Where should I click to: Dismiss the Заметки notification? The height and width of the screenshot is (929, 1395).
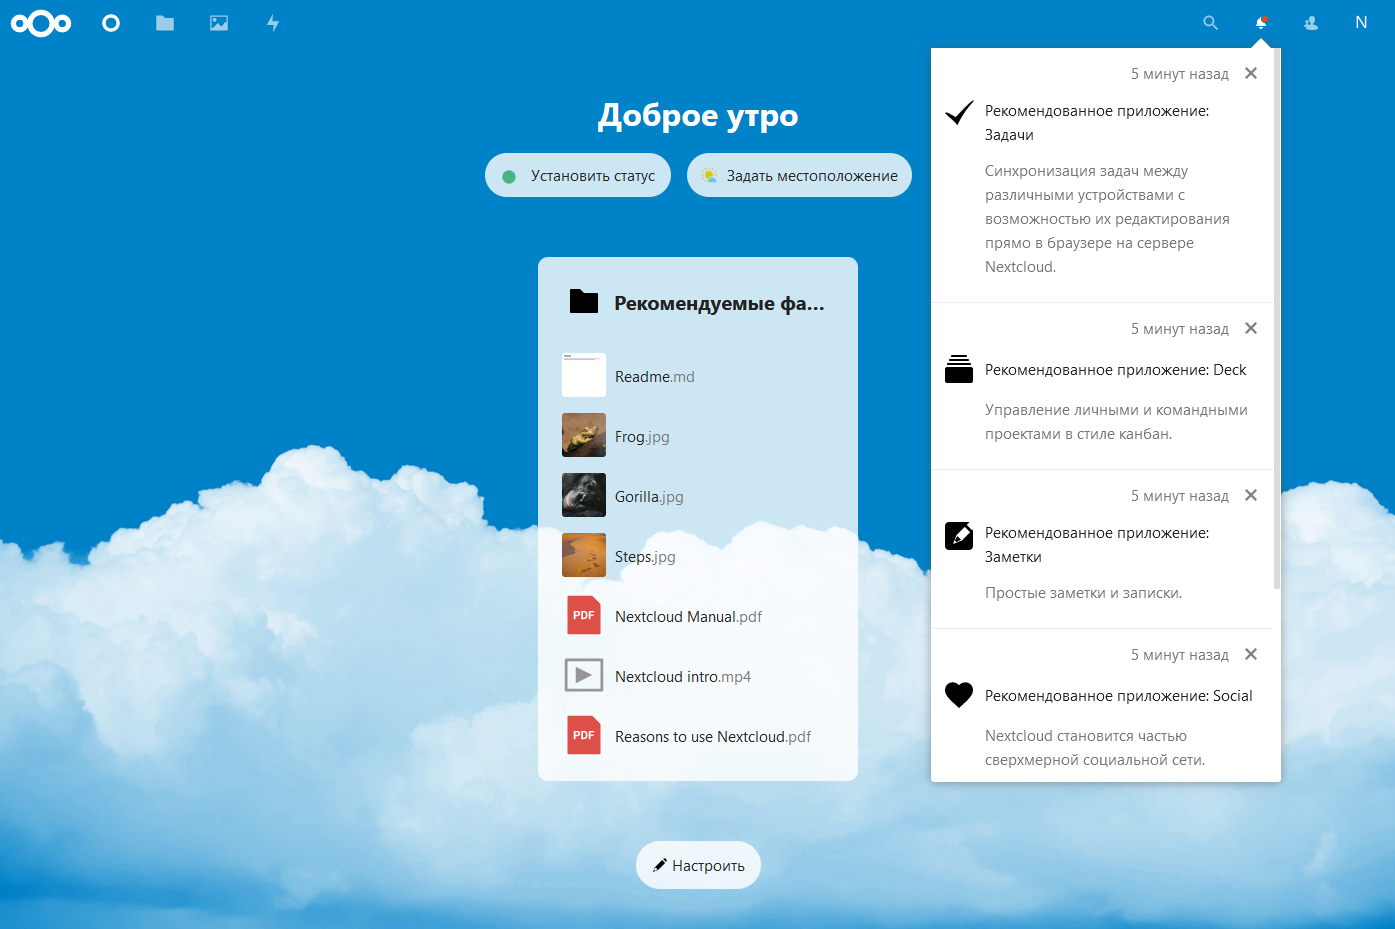(x=1251, y=495)
